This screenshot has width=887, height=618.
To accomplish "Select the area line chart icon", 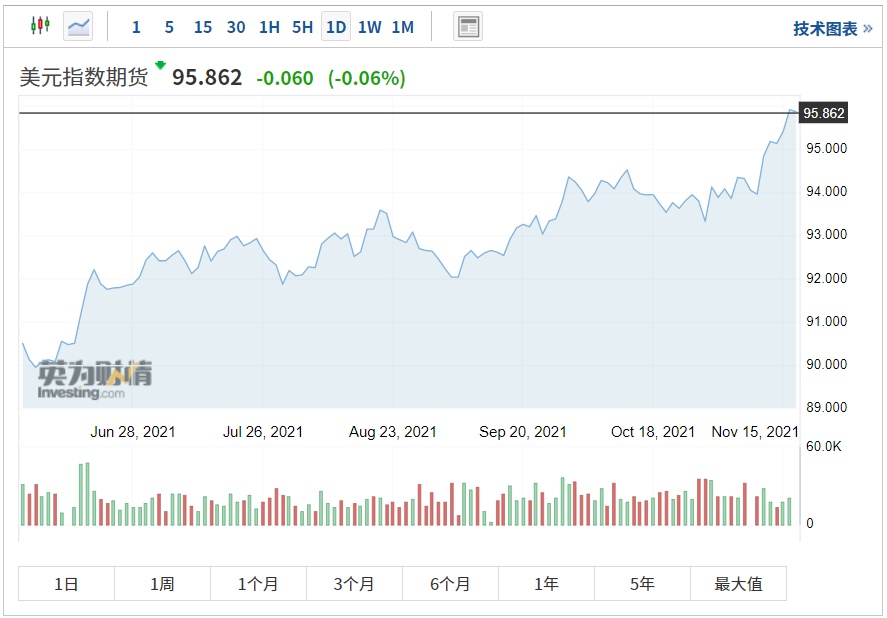I will [78, 27].
